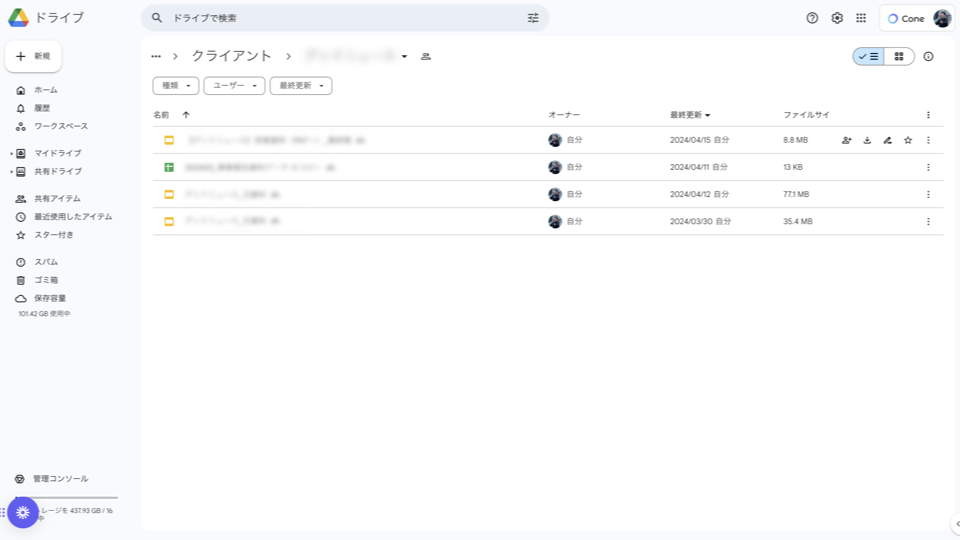
Task: Click the 新規 new button
Action: 34,57
